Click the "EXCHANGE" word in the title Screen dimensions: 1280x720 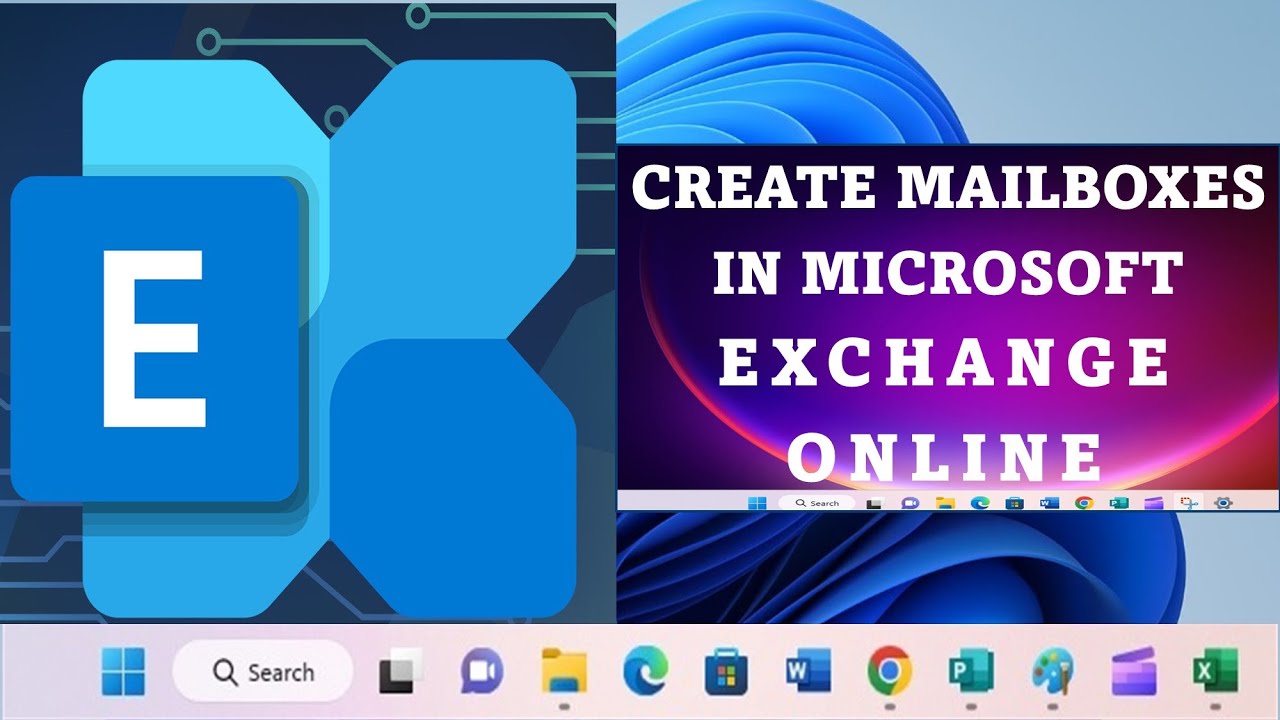click(x=945, y=363)
